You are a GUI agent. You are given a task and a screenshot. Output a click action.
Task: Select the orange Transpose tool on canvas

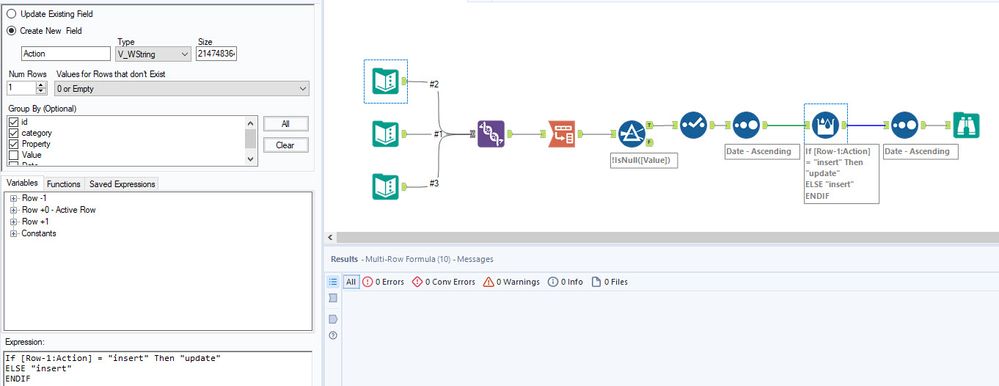click(x=562, y=134)
